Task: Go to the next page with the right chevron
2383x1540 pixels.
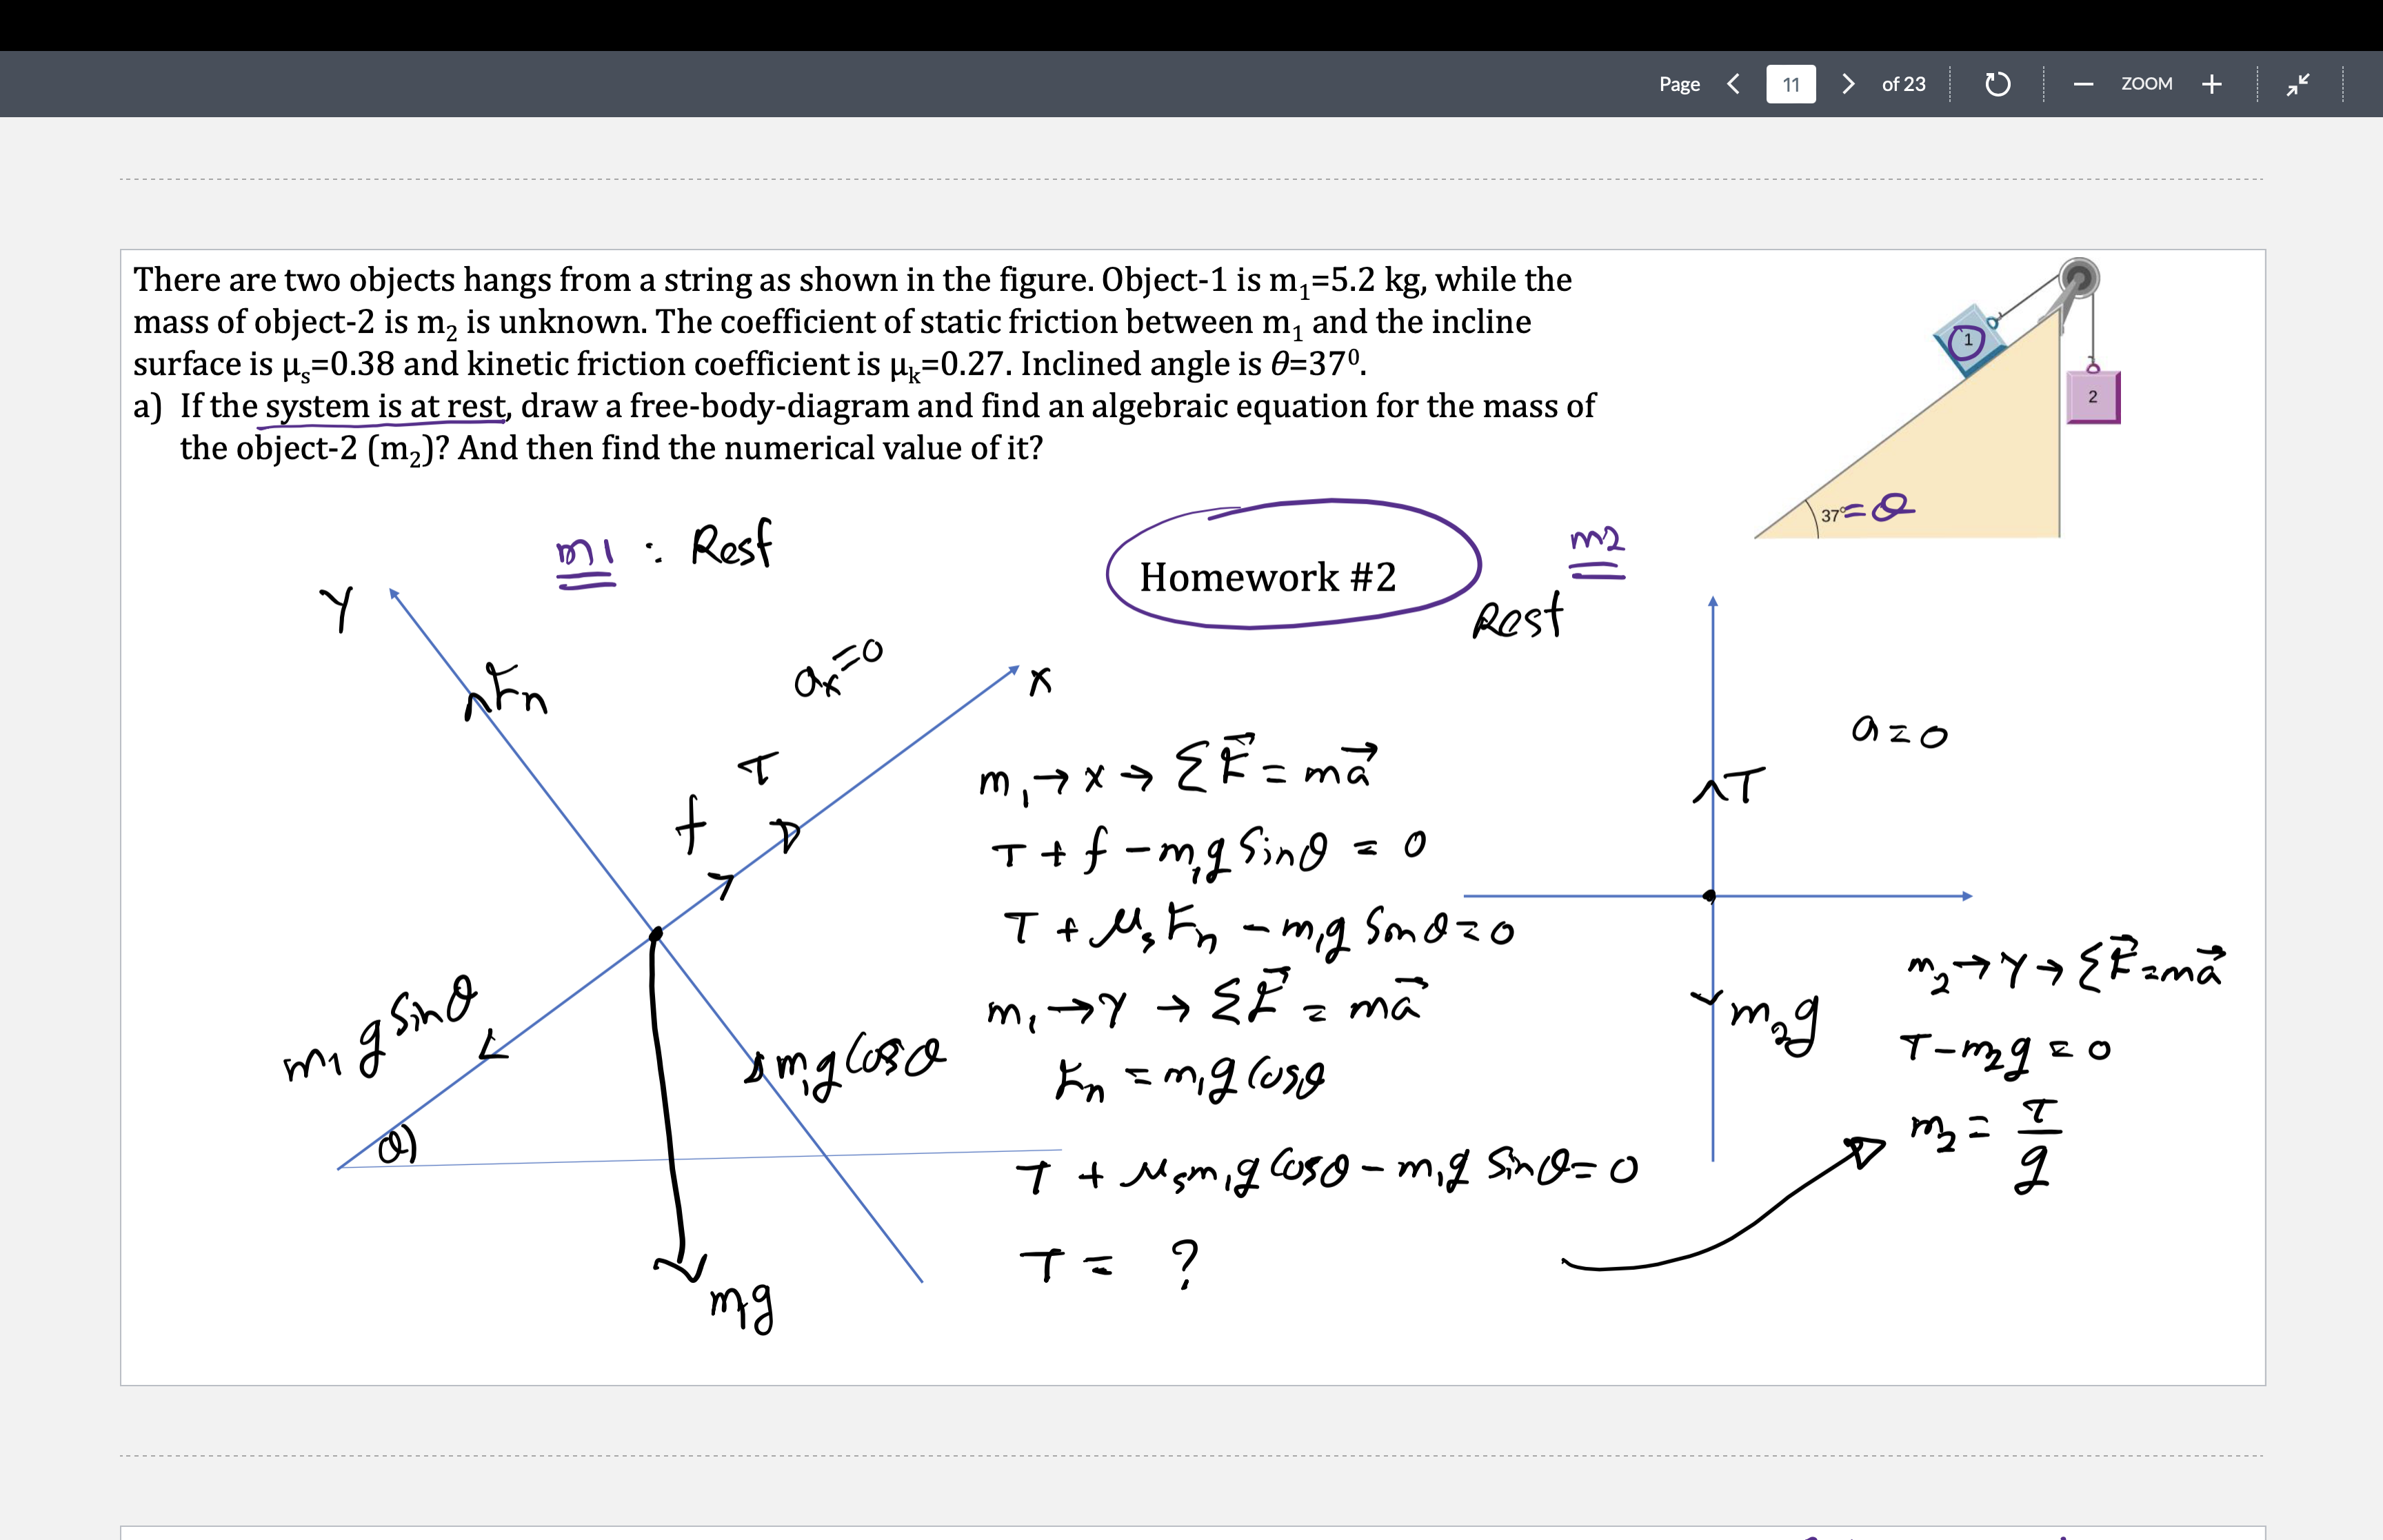Action: [1847, 84]
